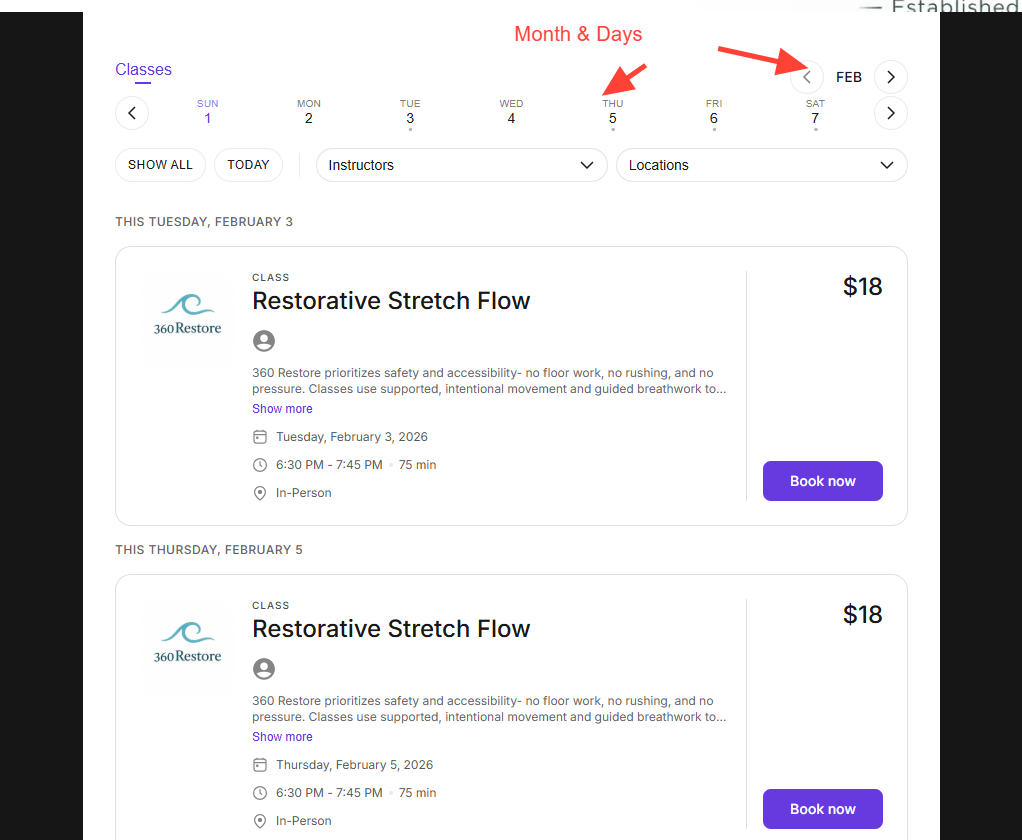
Task: Select Thursday 5 in the date strip
Action: point(613,112)
